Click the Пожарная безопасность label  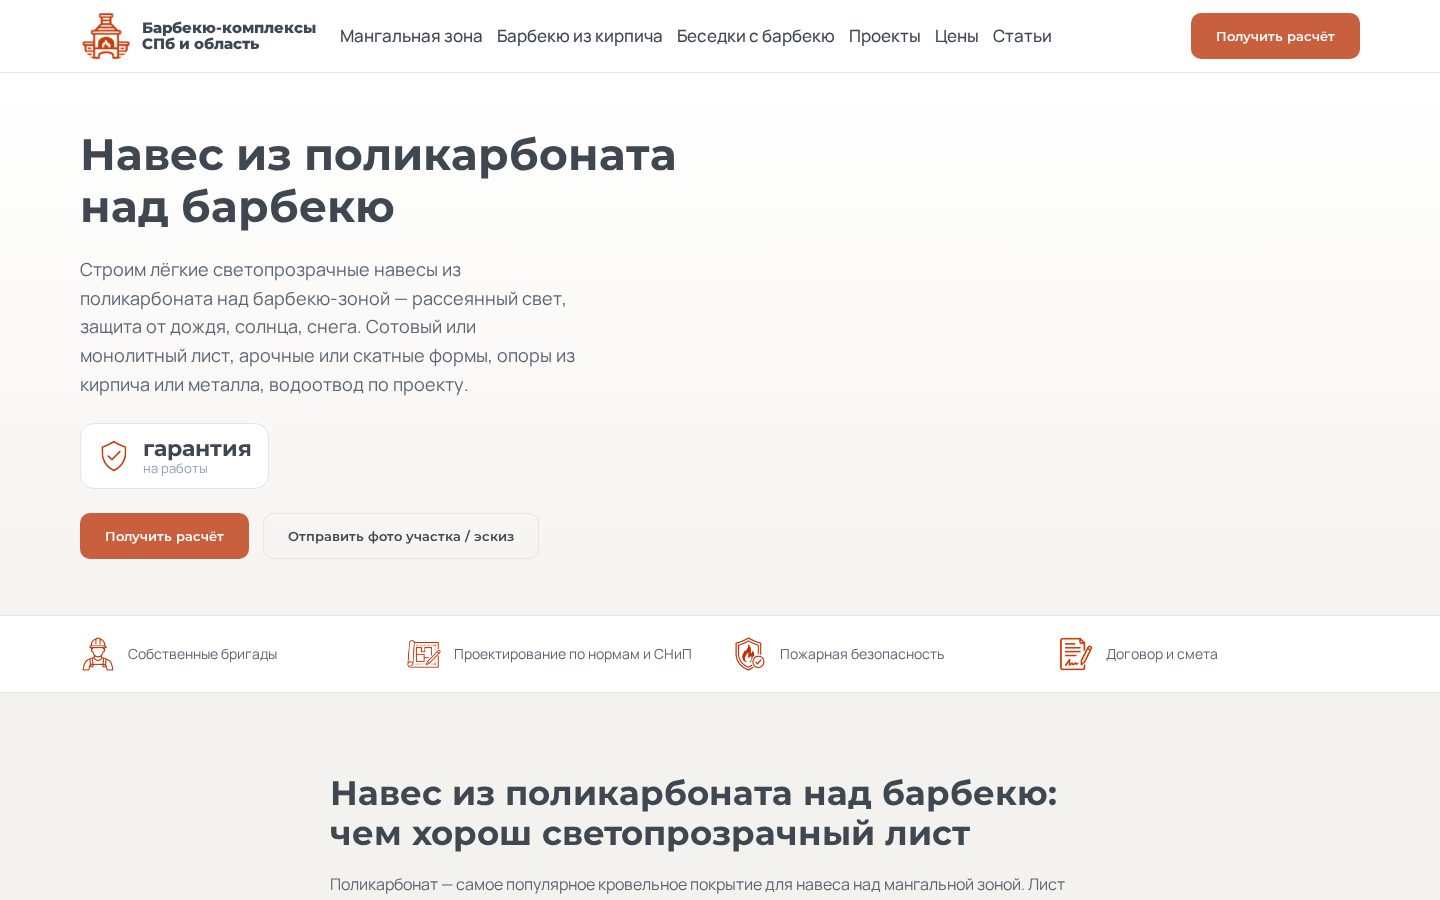click(x=862, y=654)
